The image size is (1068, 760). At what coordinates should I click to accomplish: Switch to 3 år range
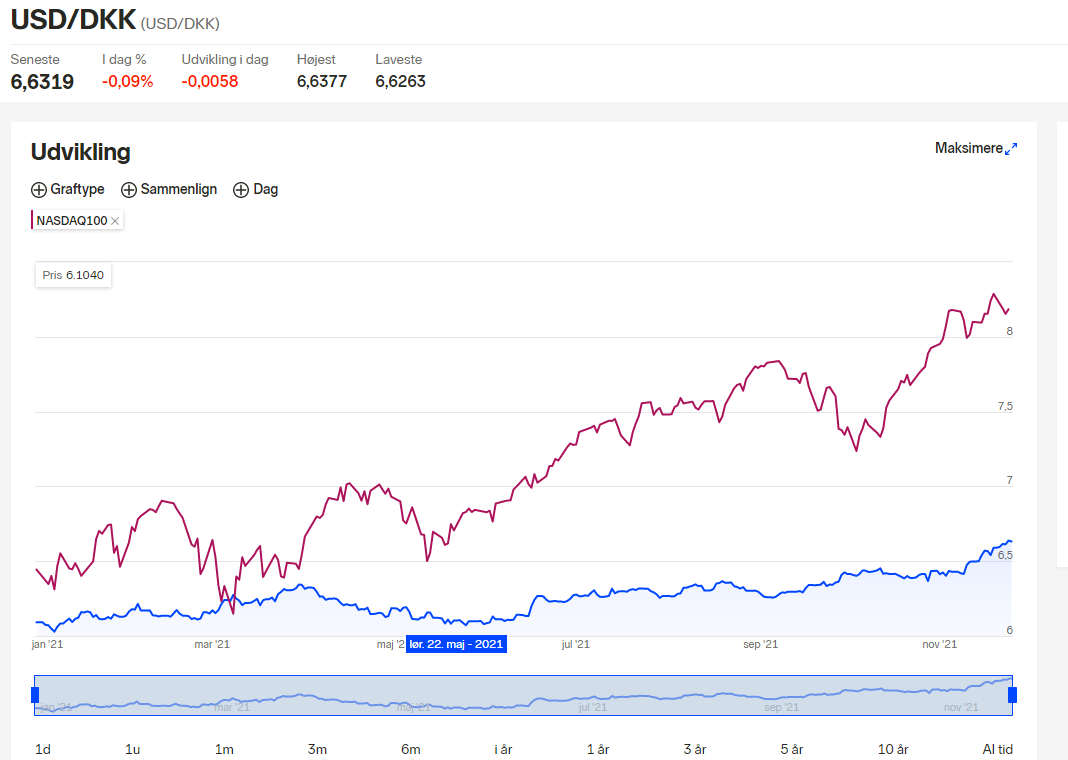[695, 749]
